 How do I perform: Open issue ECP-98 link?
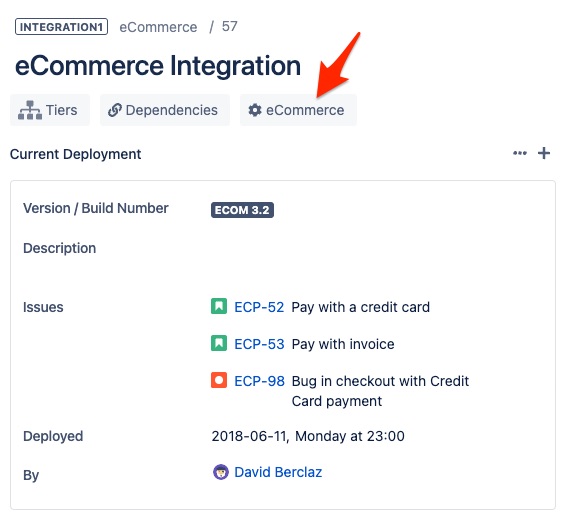[259, 381]
